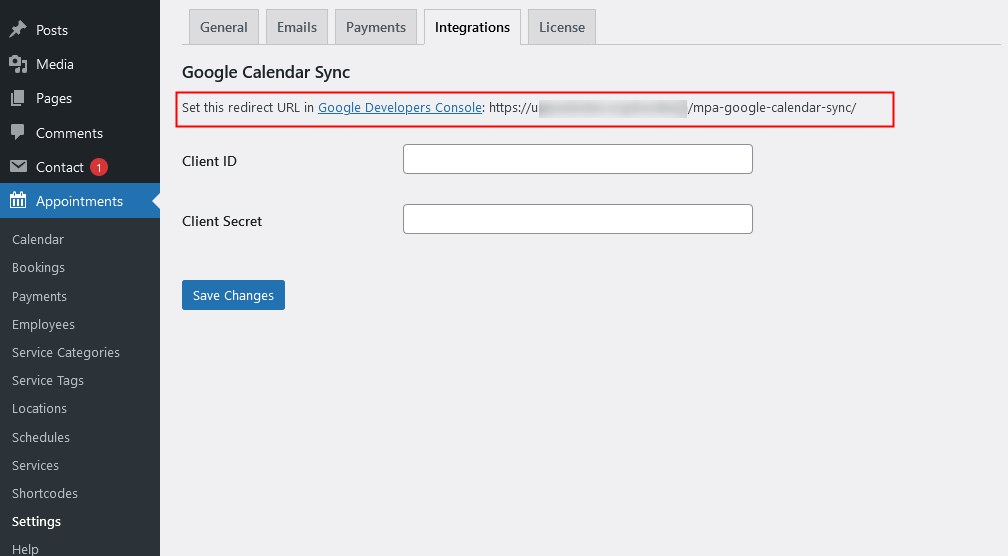Go to the Calendar submenu
Image resolution: width=1008 pixels, height=556 pixels.
click(38, 239)
